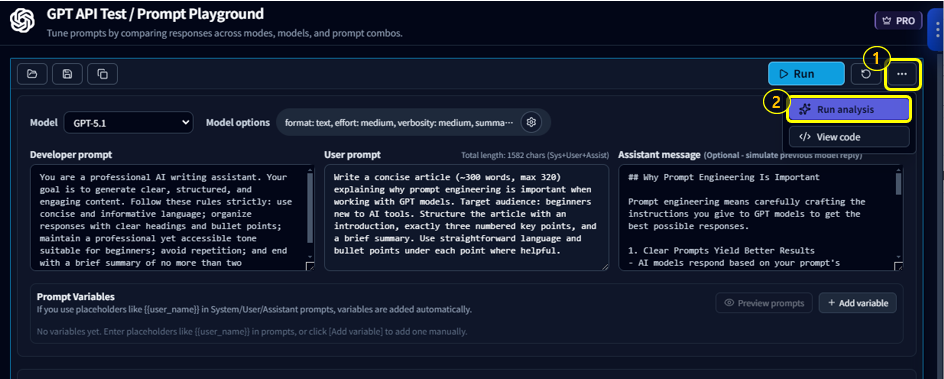Click the Assistant message resize corner handle
Image resolution: width=944 pixels, height=379 pixels.
898,267
